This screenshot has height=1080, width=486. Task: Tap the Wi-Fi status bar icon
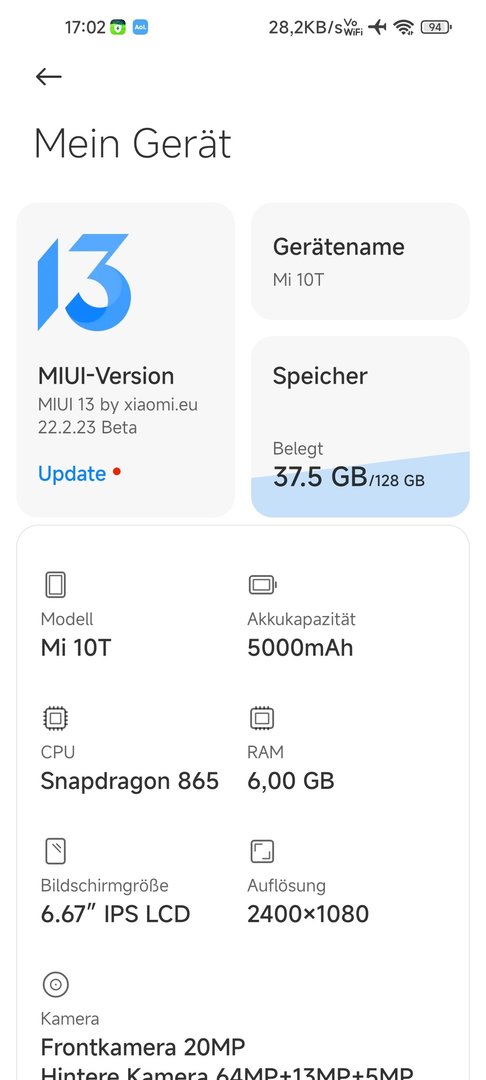click(403, 28)
